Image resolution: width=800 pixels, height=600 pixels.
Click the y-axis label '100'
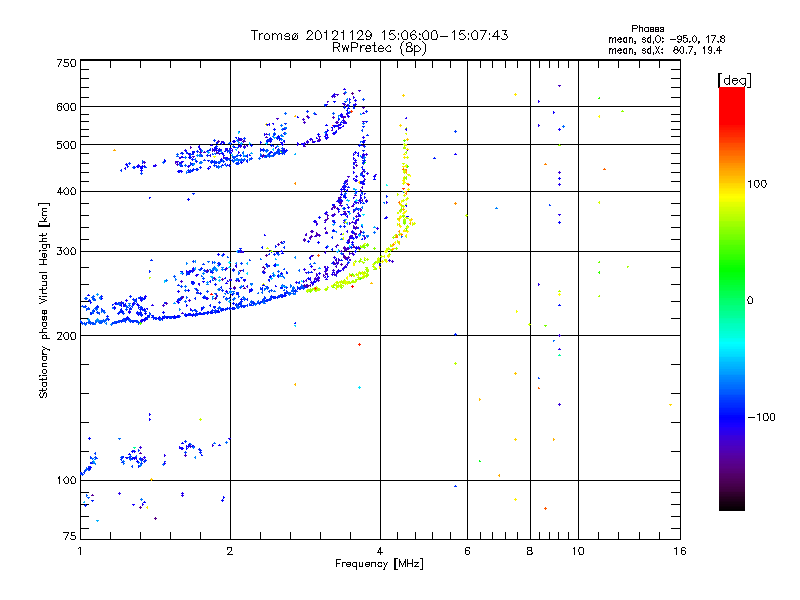pyautogui.click(x=66, y=481)
